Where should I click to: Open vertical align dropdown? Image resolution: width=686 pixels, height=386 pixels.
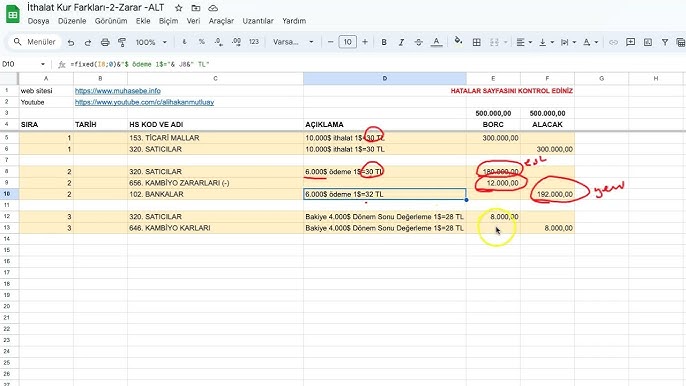(546, 42)
